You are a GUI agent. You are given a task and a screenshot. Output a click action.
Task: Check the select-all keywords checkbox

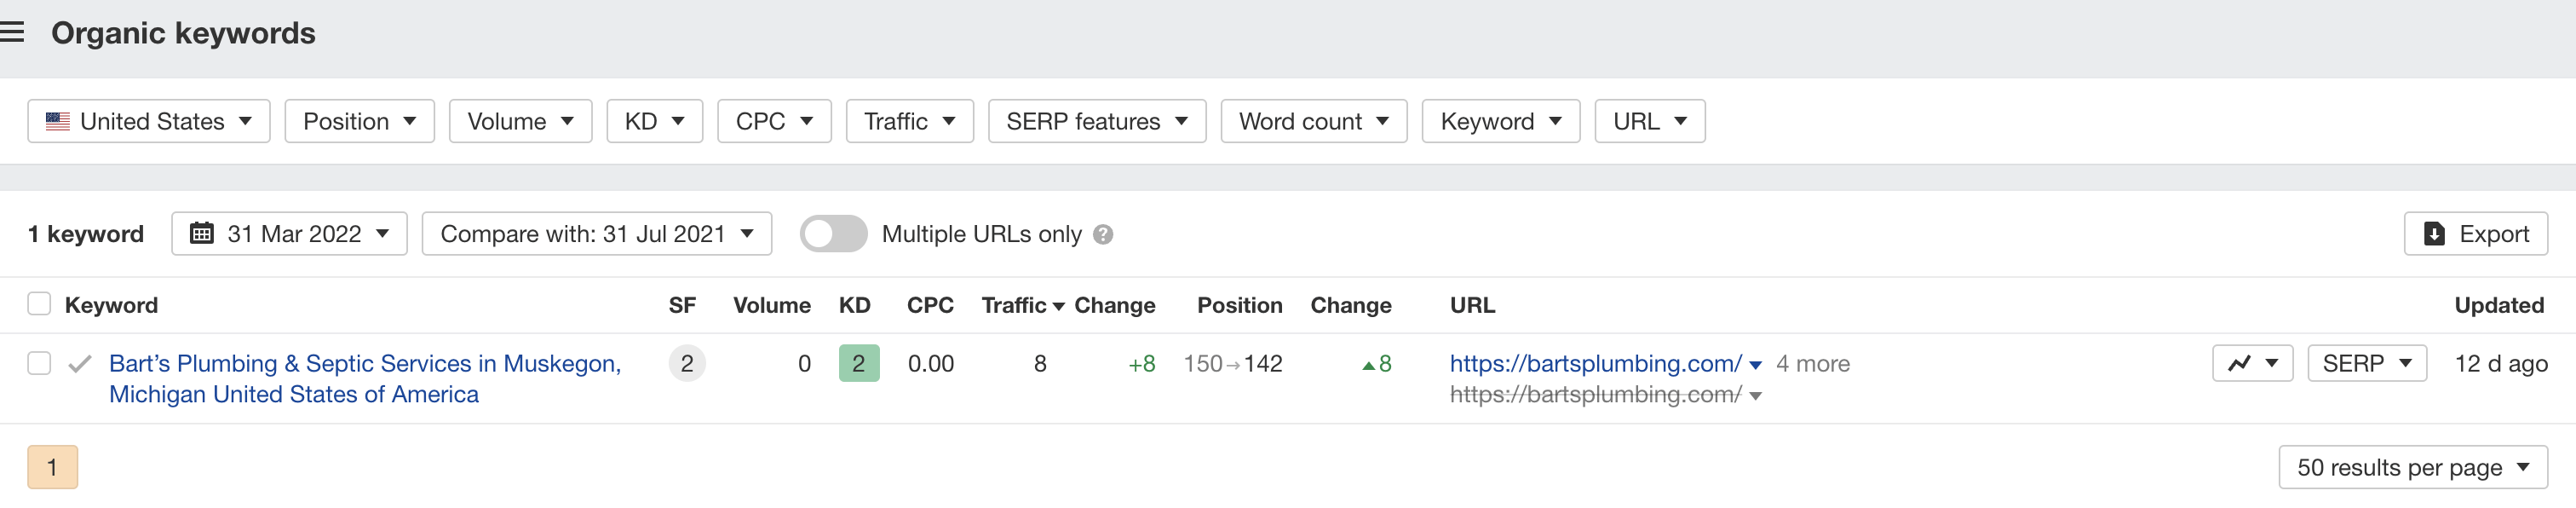tap(39, 304)
